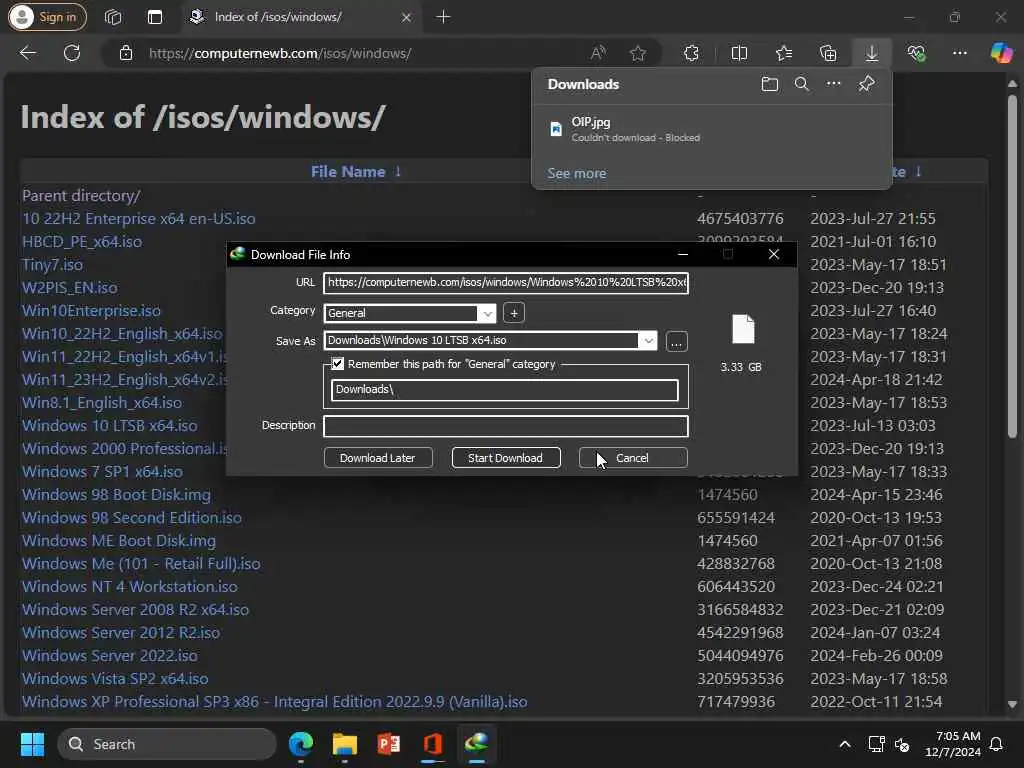Screen dimensions: 1024x768
Task: Open Windows 98 Second Edition.iso link
Action: click(x=132, y=517)
